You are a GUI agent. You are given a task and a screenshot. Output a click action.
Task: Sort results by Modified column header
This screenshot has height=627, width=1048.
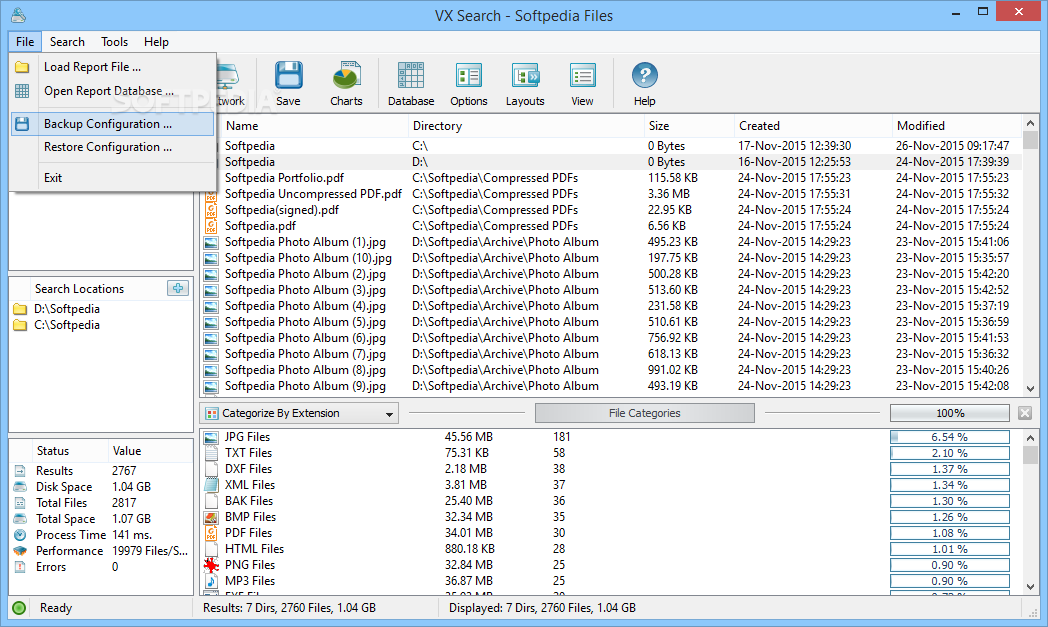956,126
